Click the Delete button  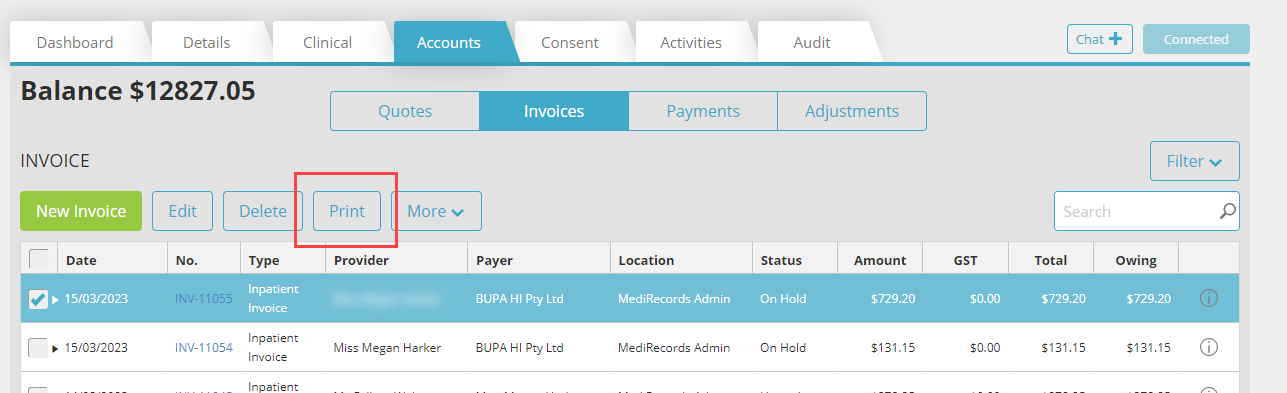point(263,211)
